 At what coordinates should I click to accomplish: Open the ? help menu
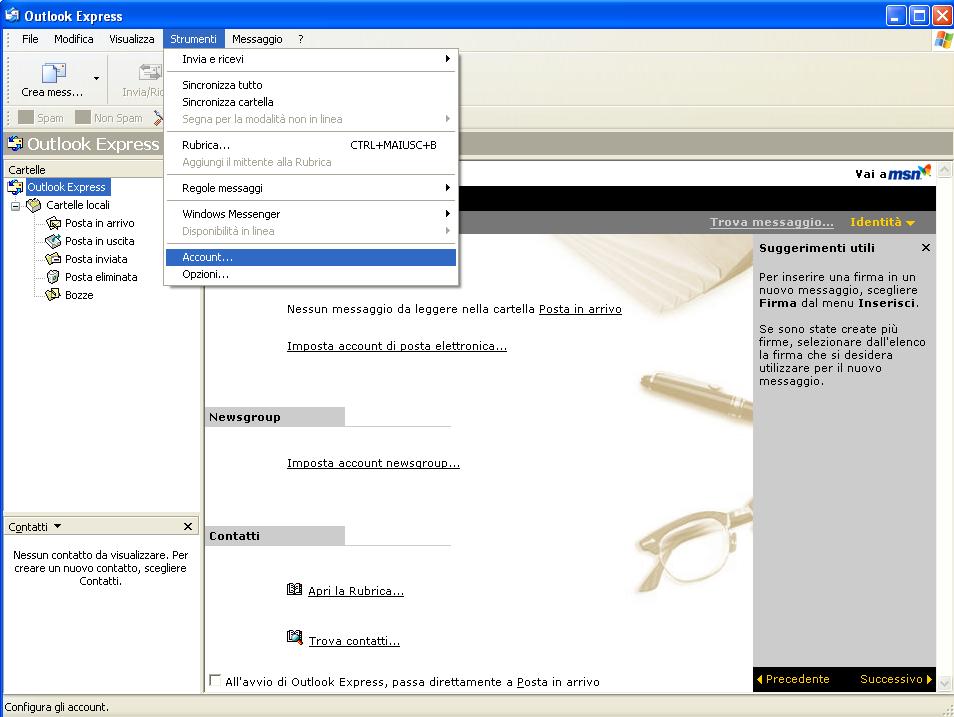click(301, 39)
